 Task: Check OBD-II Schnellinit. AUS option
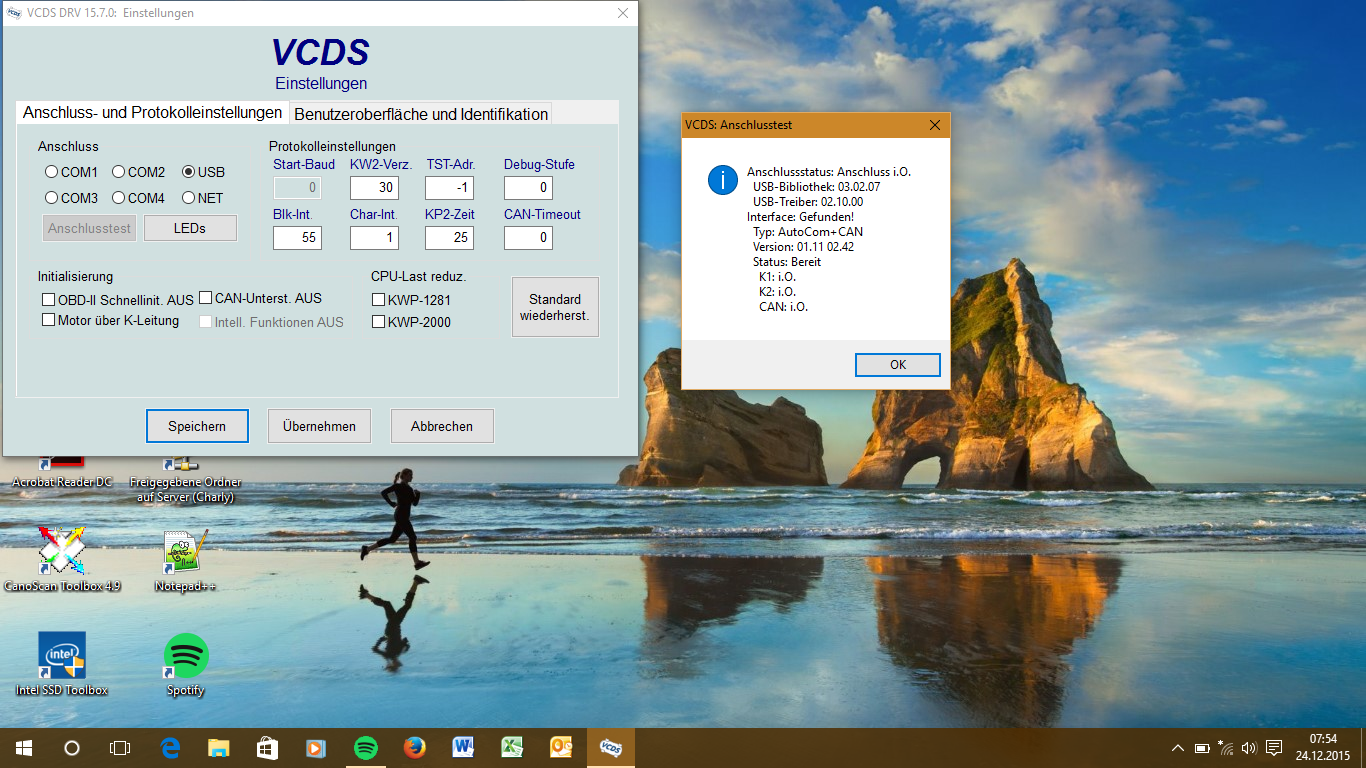(x=49, y=299)
